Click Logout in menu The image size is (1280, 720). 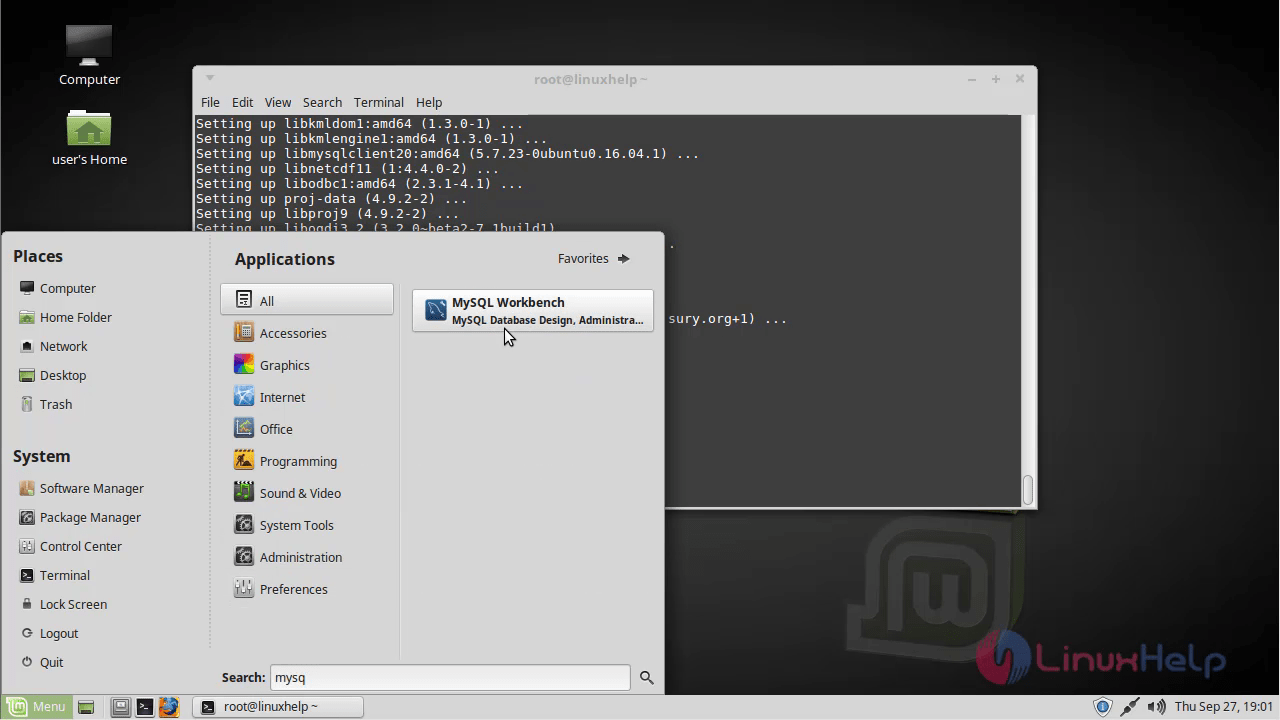48,633
